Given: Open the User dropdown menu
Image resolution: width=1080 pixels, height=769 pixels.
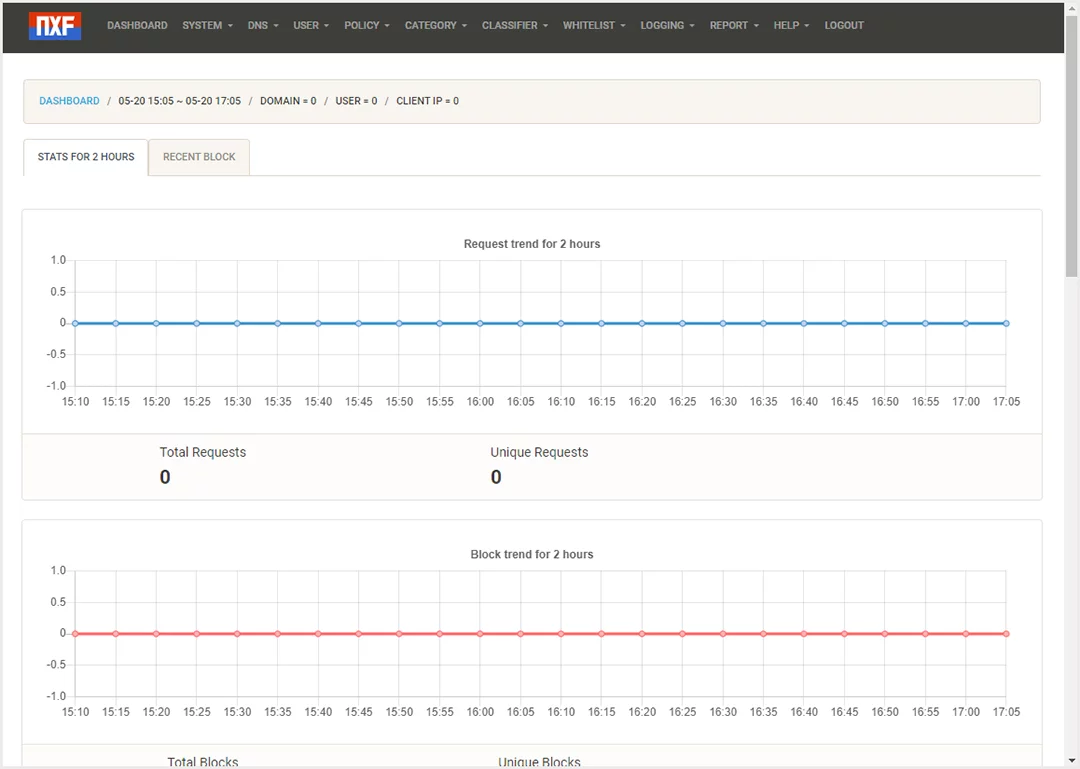Looking at the screenshot, I should coord(311,26).
